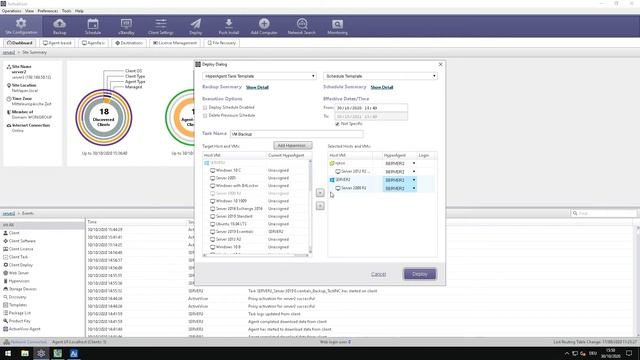640x360 pixels.
Task: Open Site Configuration in the toolbar
Action: point(21,26)
